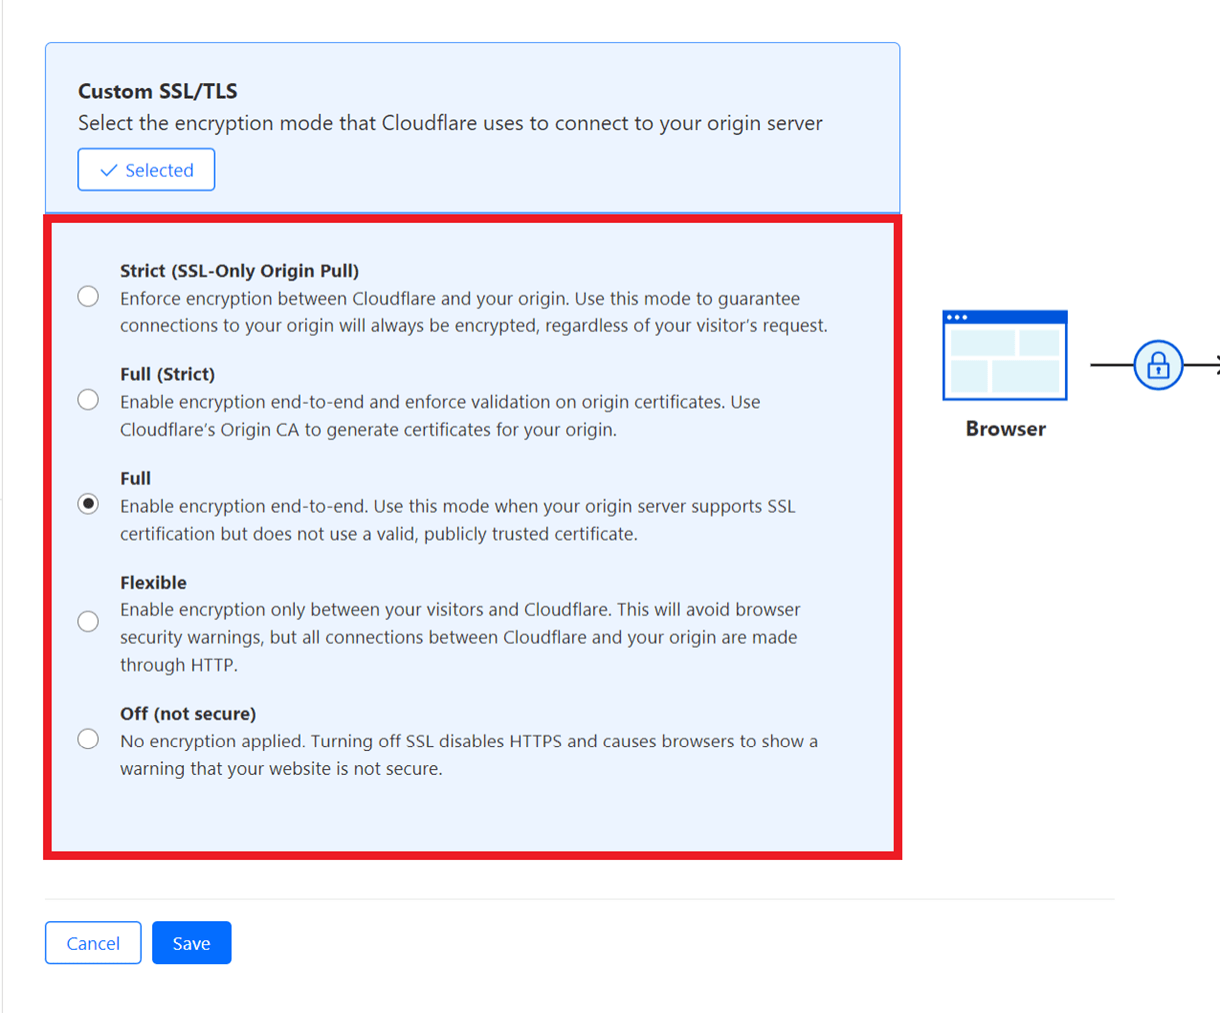The height and width of the screenshot is (1013, 1220).
Task: Click the "Full (Strict)" label text
Action: [x=168, y=375]
